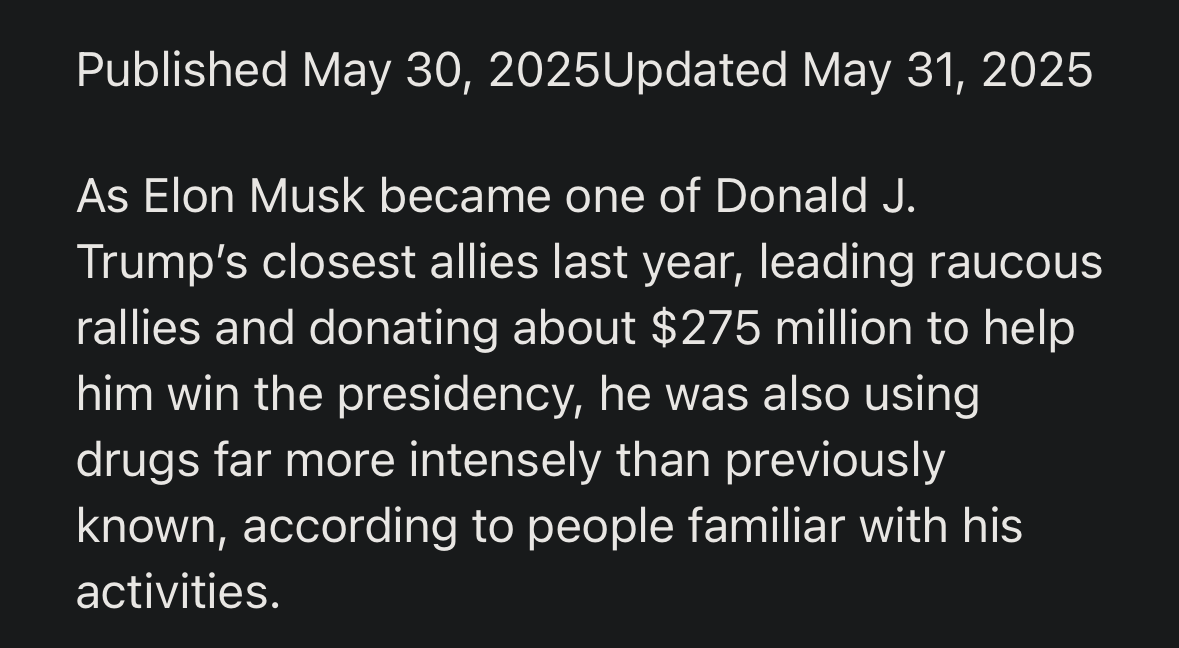The height and width of the screenshot is (648, 1179).
Task: Click the word familiar
Action: (x=766, y=525)
